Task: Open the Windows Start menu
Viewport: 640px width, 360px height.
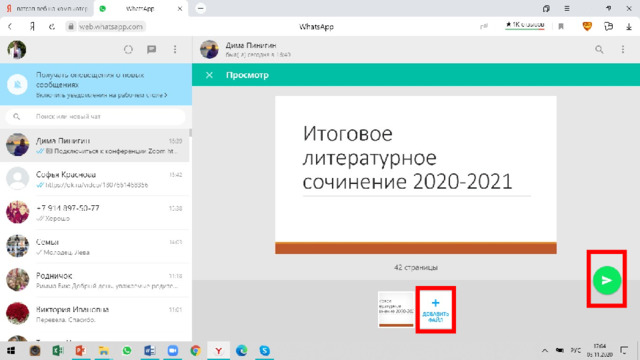Action: tap(11, 351)
